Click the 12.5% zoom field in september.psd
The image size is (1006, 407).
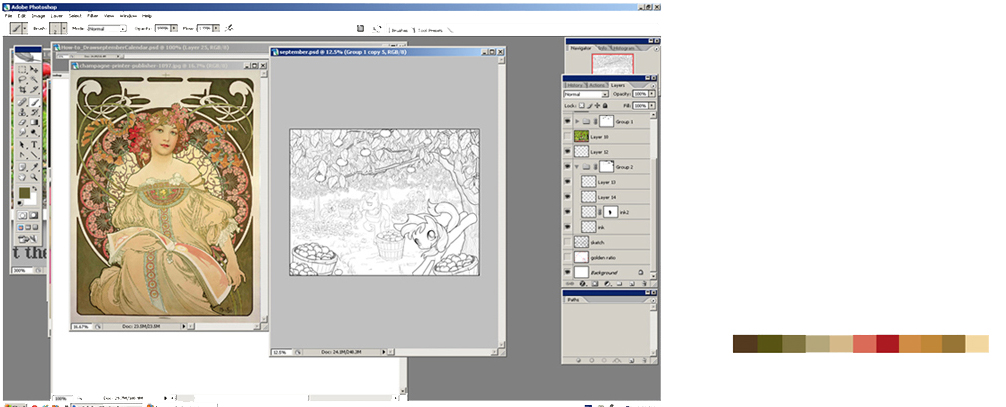coord(280,352)
